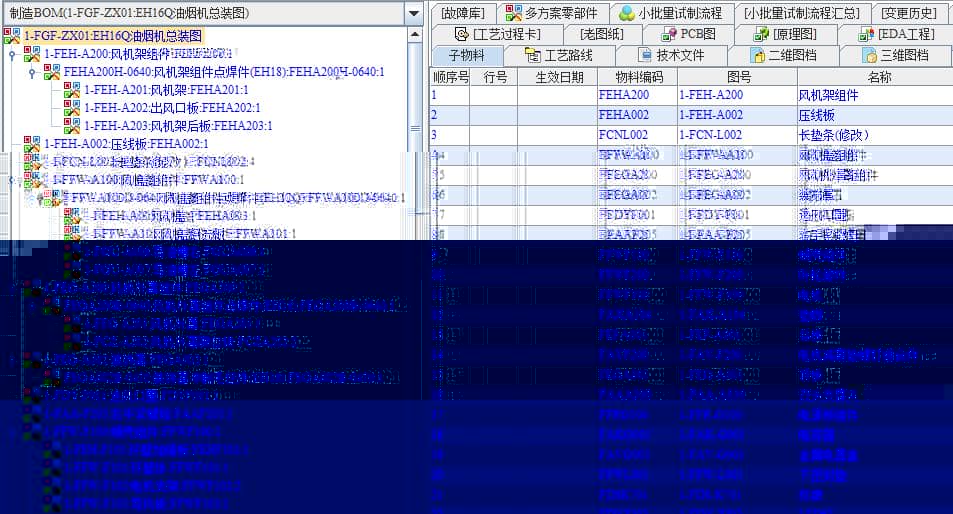Click the 顺序号 column header
Screen dimensions: 953x514
(x=450, y=77)
